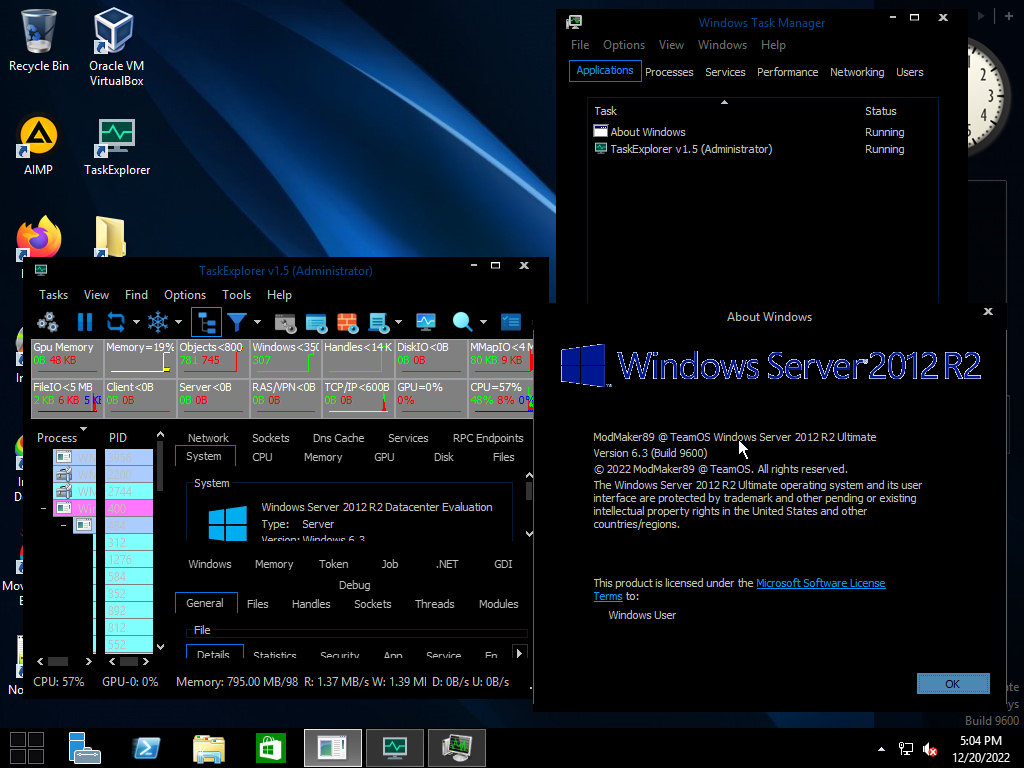Open dropdown arrow beside scroll document icon

(398, 322)
